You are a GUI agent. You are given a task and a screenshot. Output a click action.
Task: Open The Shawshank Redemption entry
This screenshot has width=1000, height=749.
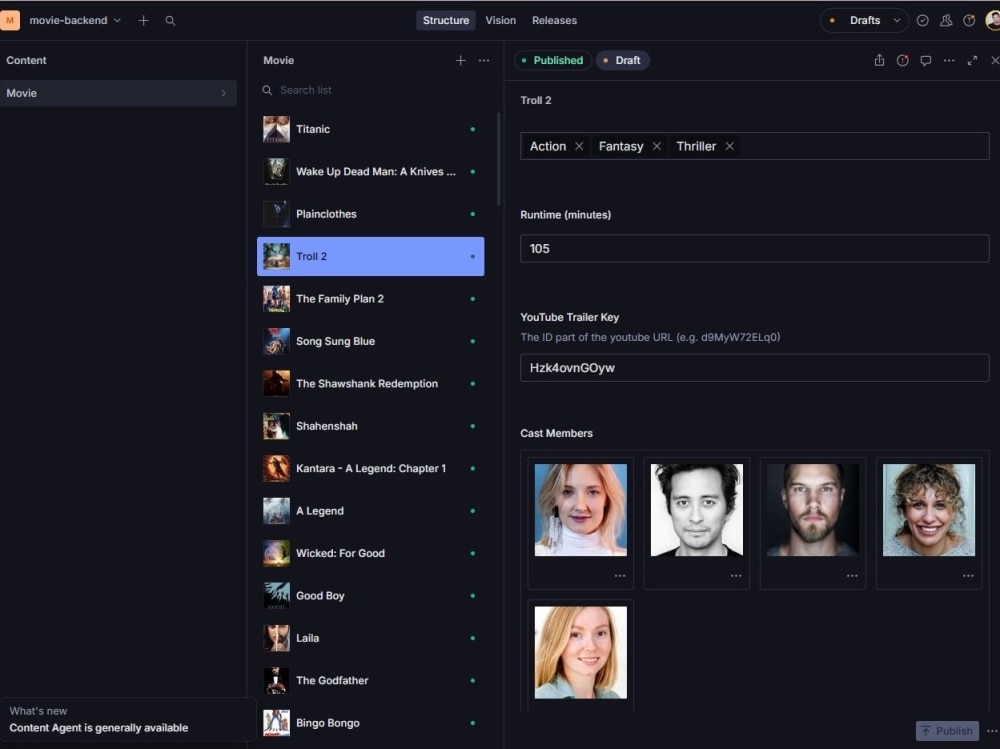pos(371,383)
